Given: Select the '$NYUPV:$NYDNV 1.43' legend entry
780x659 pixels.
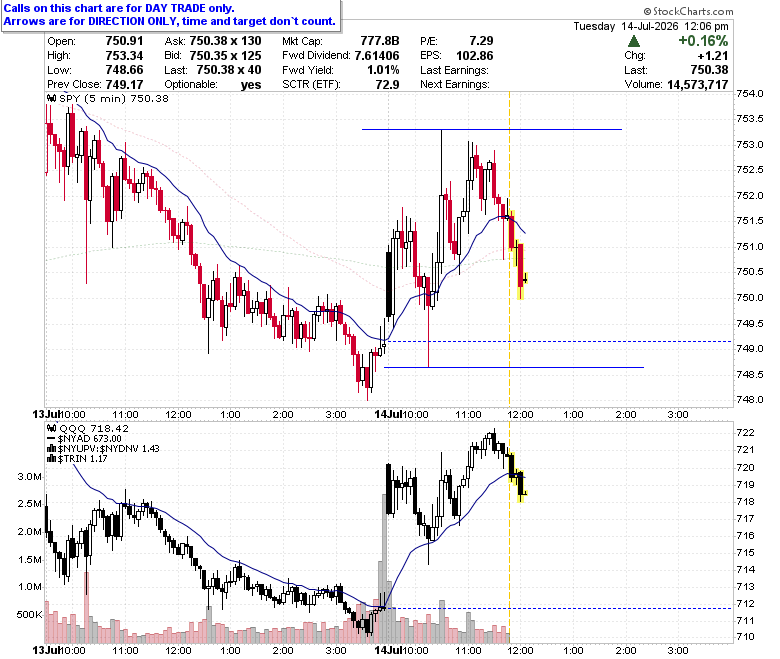Looking at the screenshot, I should point(108,449).
